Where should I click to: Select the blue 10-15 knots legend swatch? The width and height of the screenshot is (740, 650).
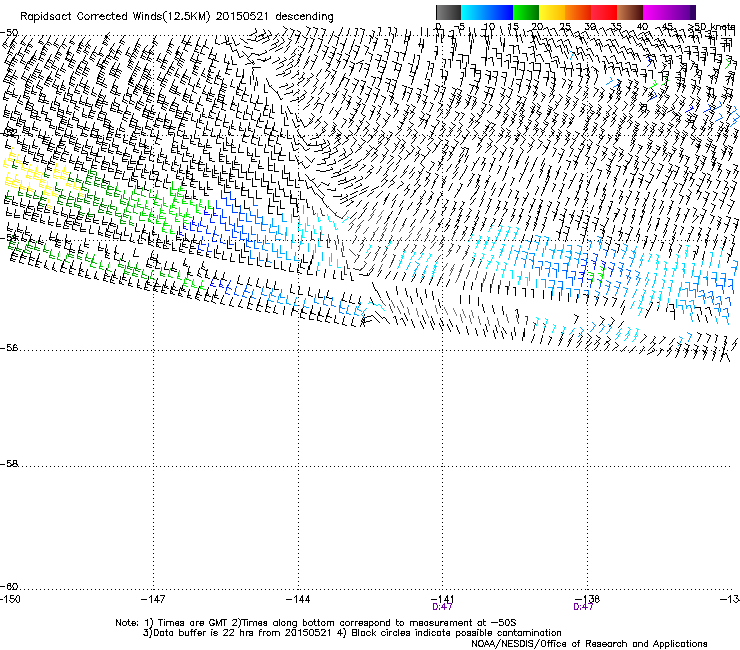point(500,12)
